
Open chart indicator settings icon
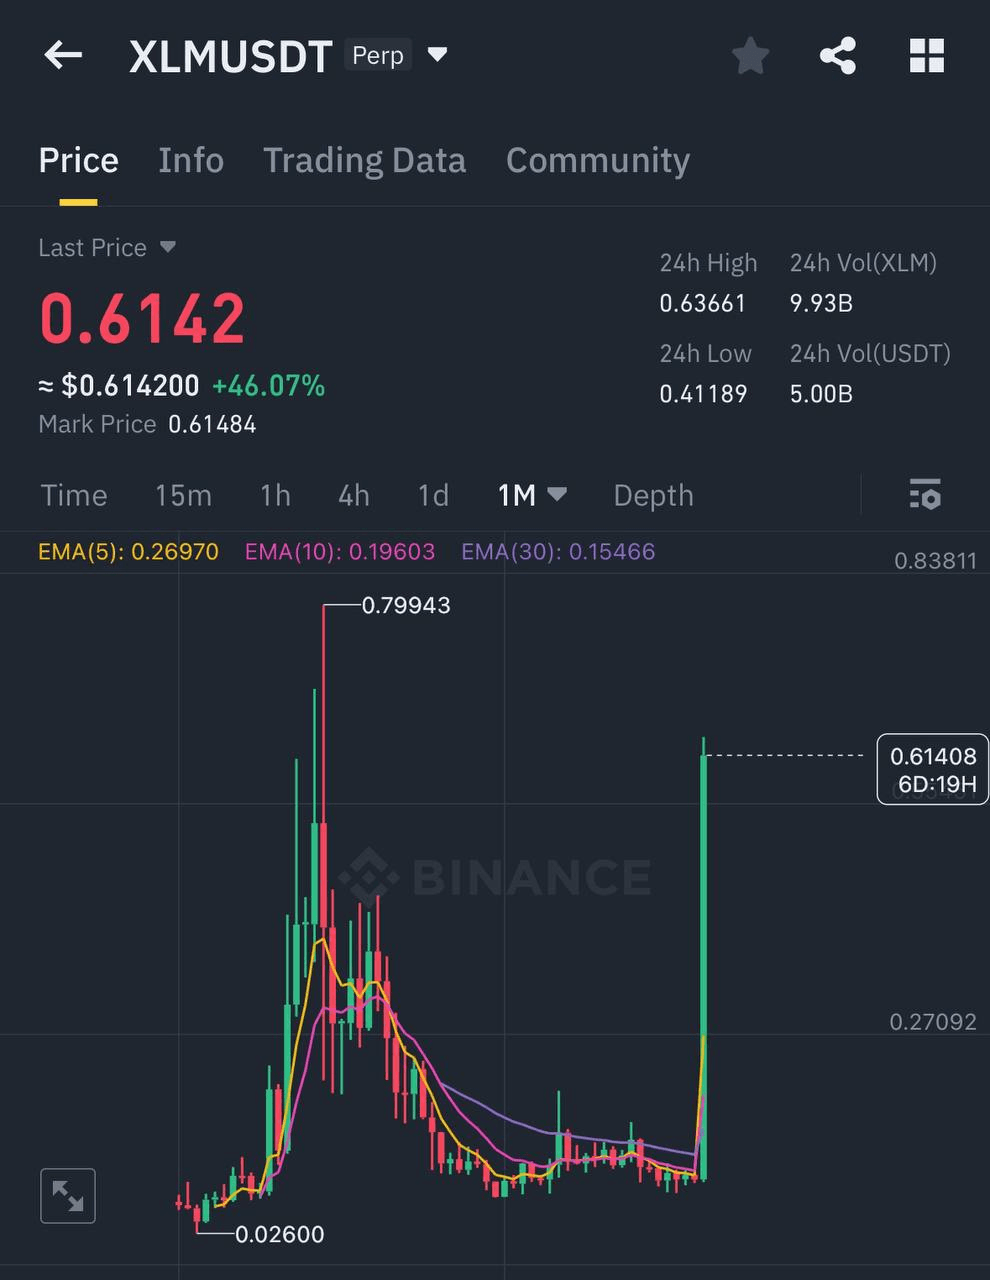tap(925, 494)
